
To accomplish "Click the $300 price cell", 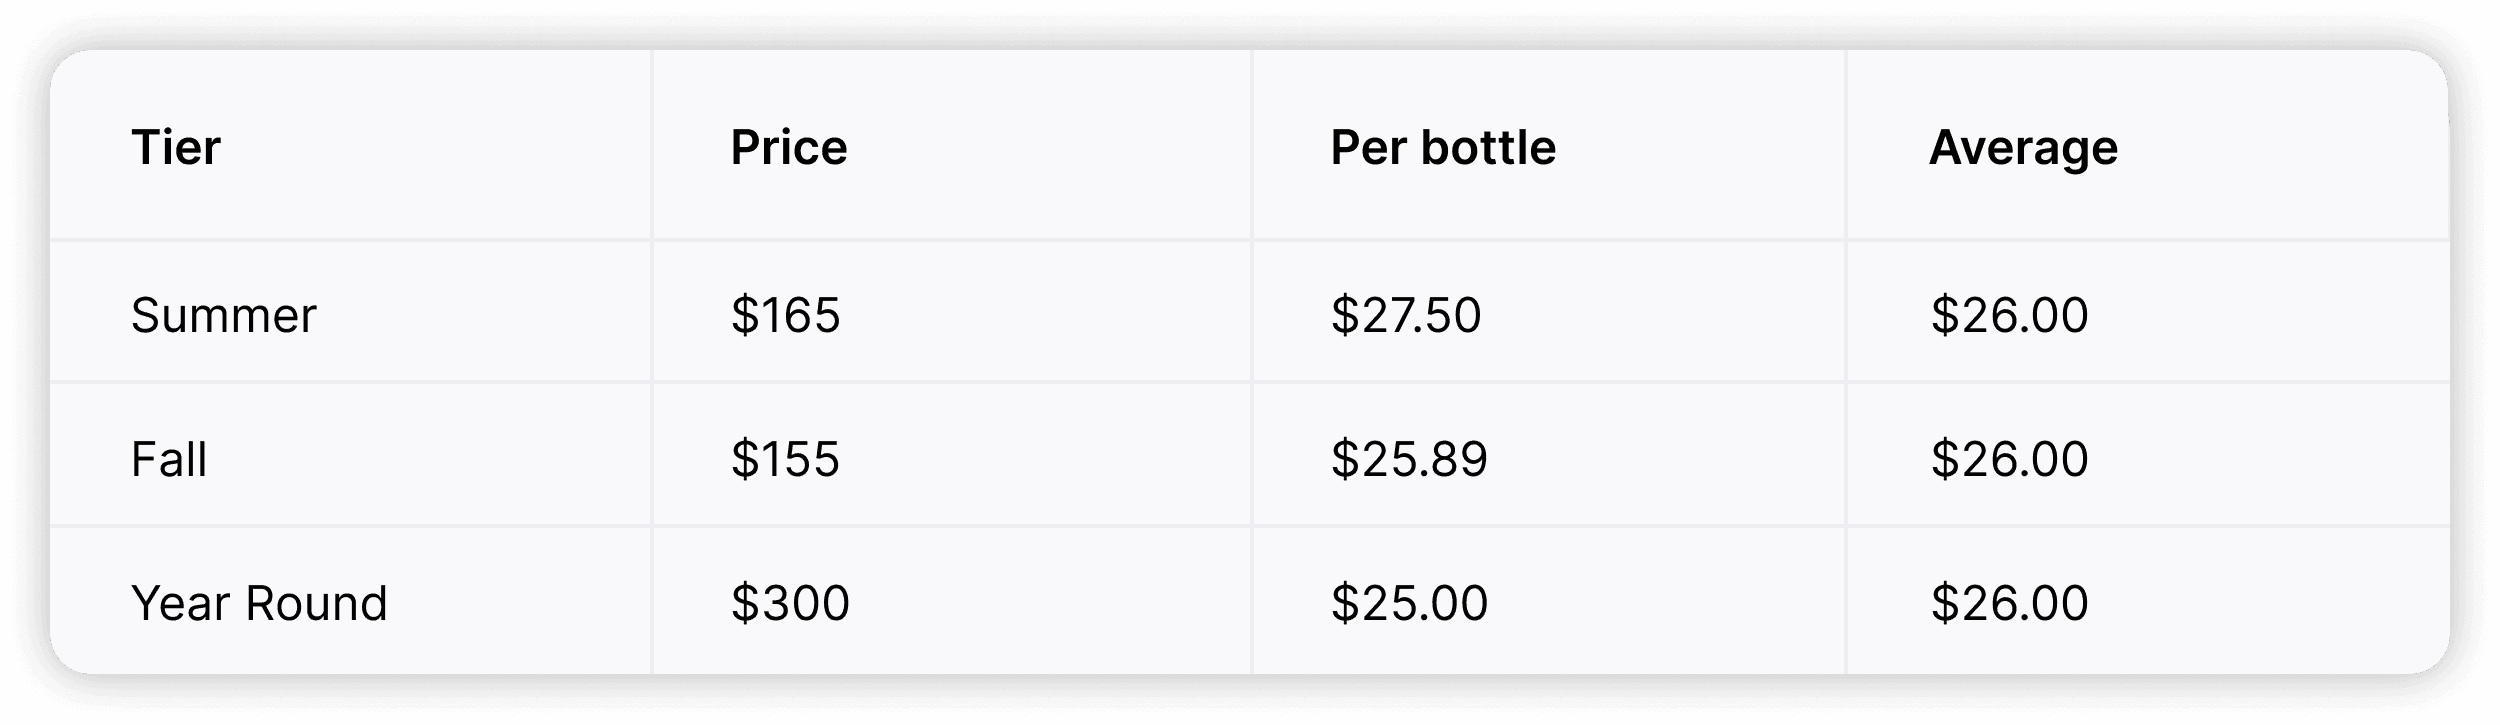I will 790,604.
